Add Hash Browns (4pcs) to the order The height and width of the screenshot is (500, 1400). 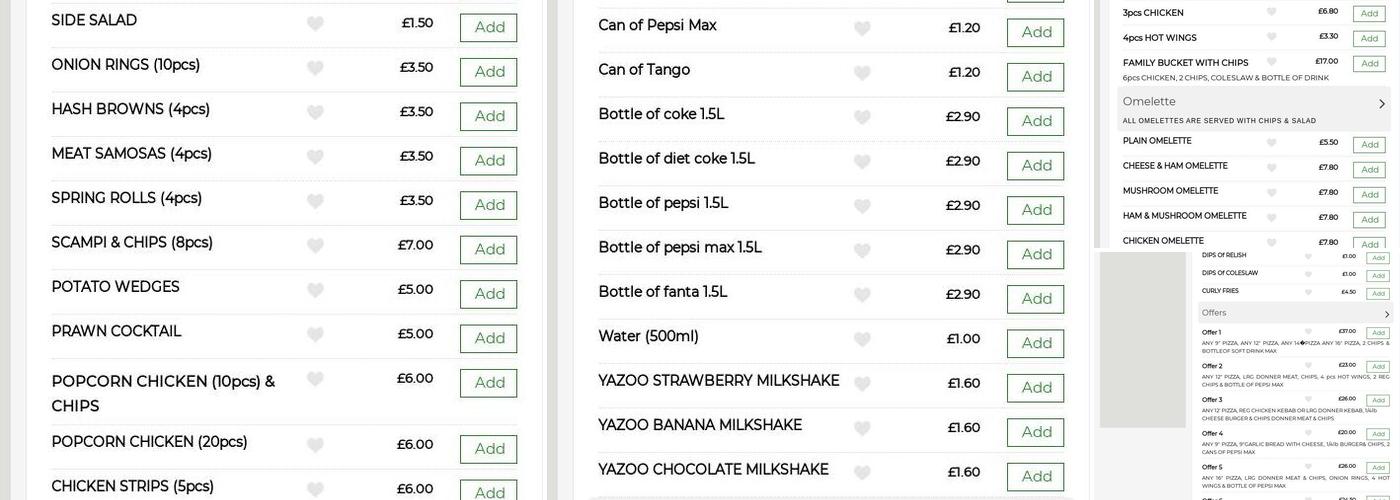click(488, 116)
